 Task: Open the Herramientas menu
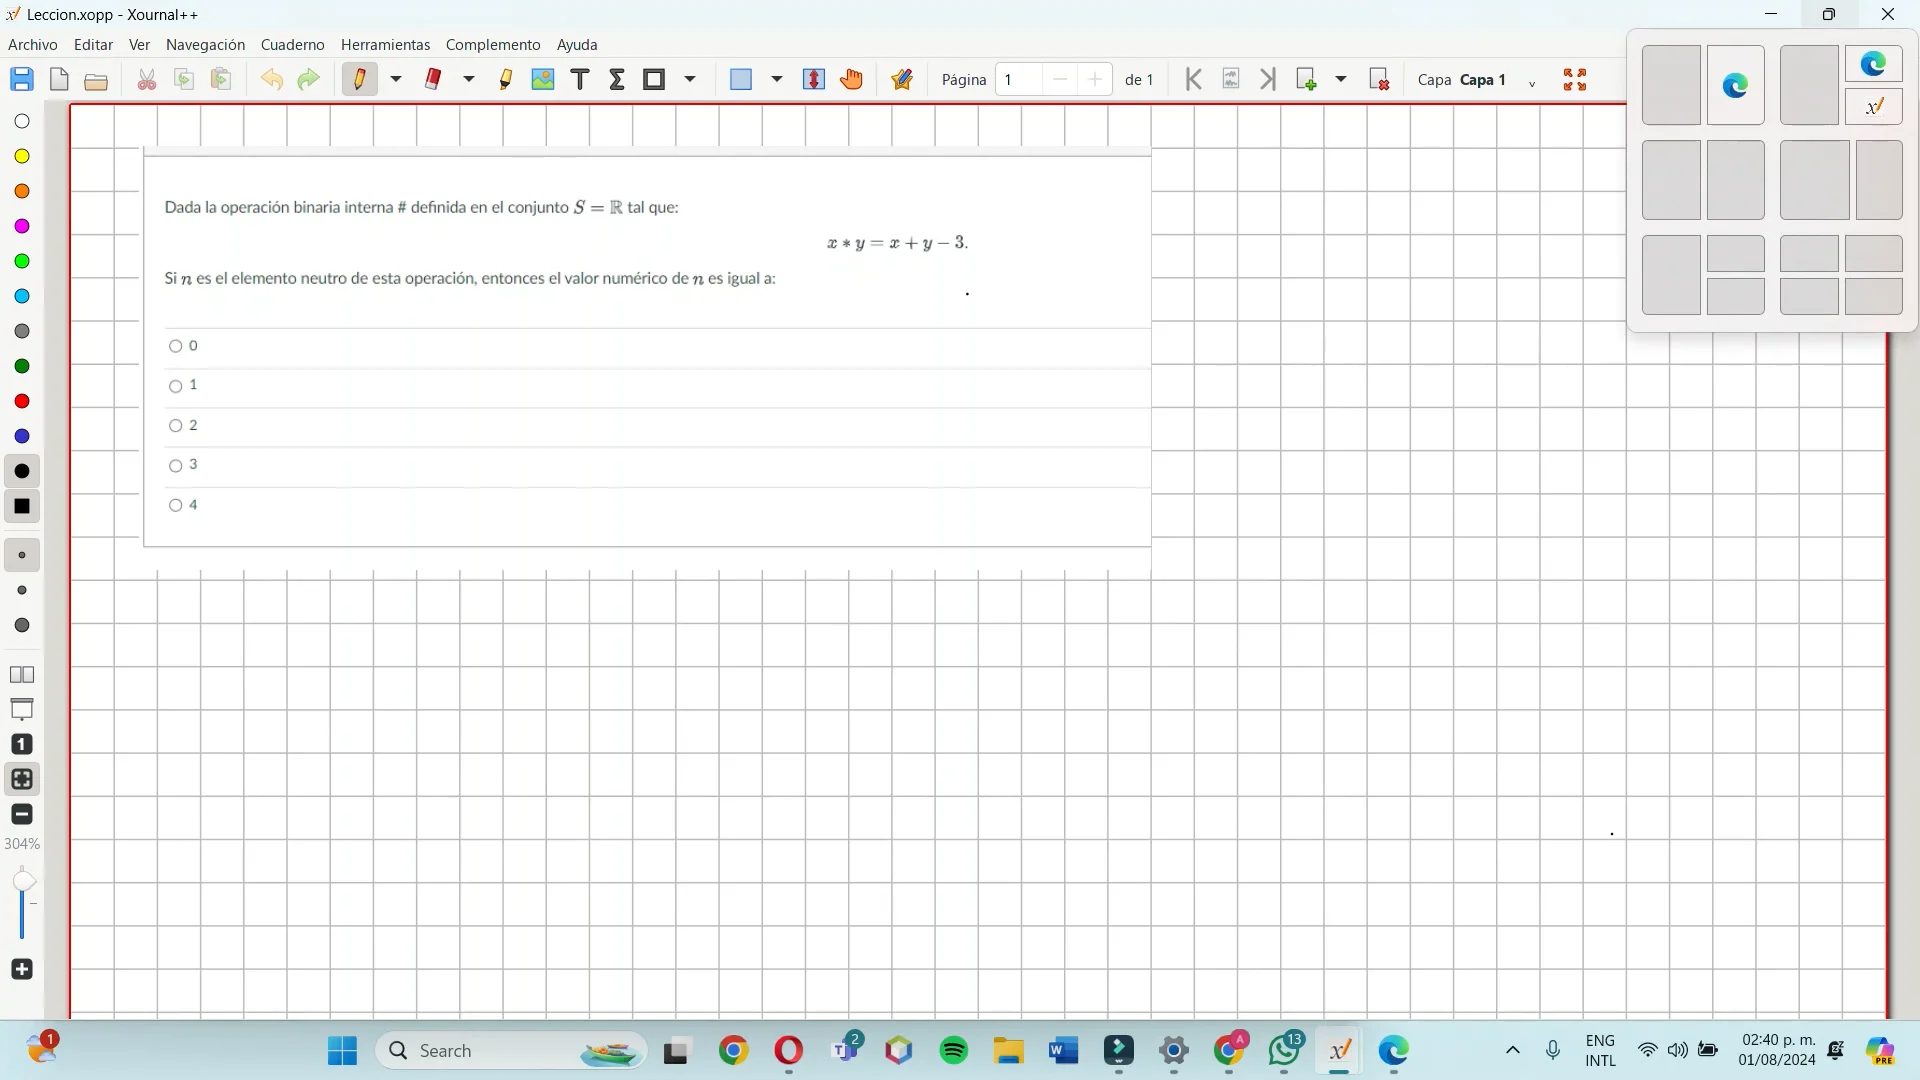coord(385,44)
